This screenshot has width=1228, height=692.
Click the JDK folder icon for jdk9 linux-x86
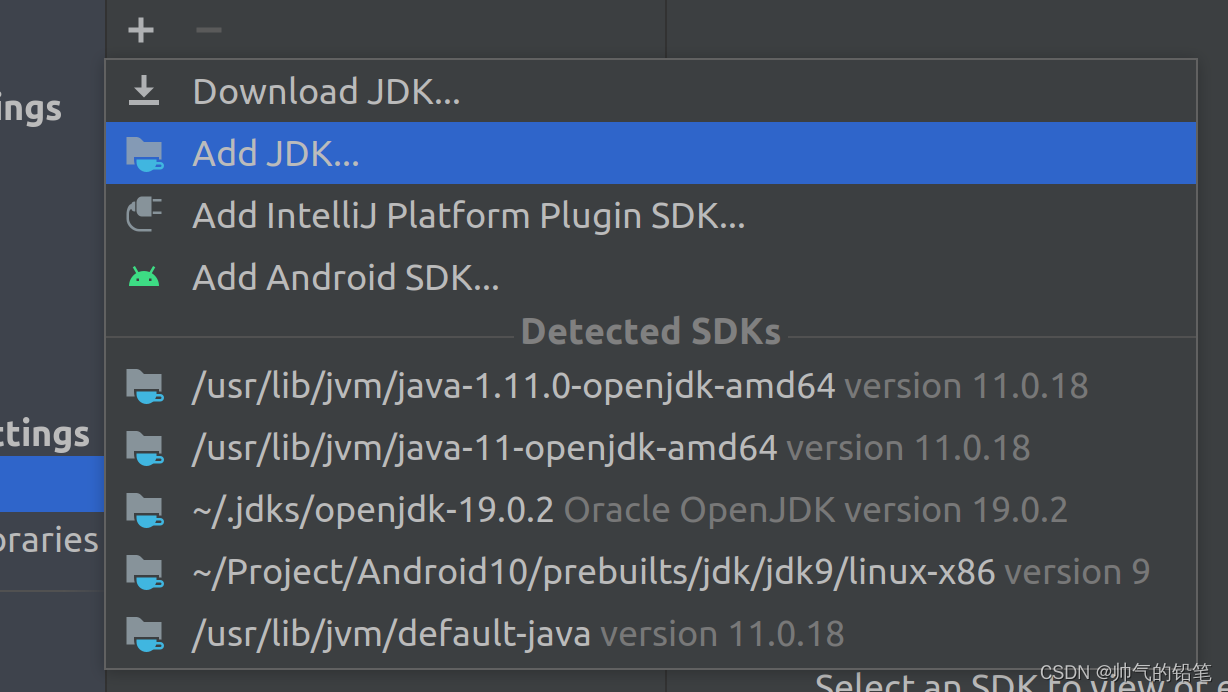[145, 571]
